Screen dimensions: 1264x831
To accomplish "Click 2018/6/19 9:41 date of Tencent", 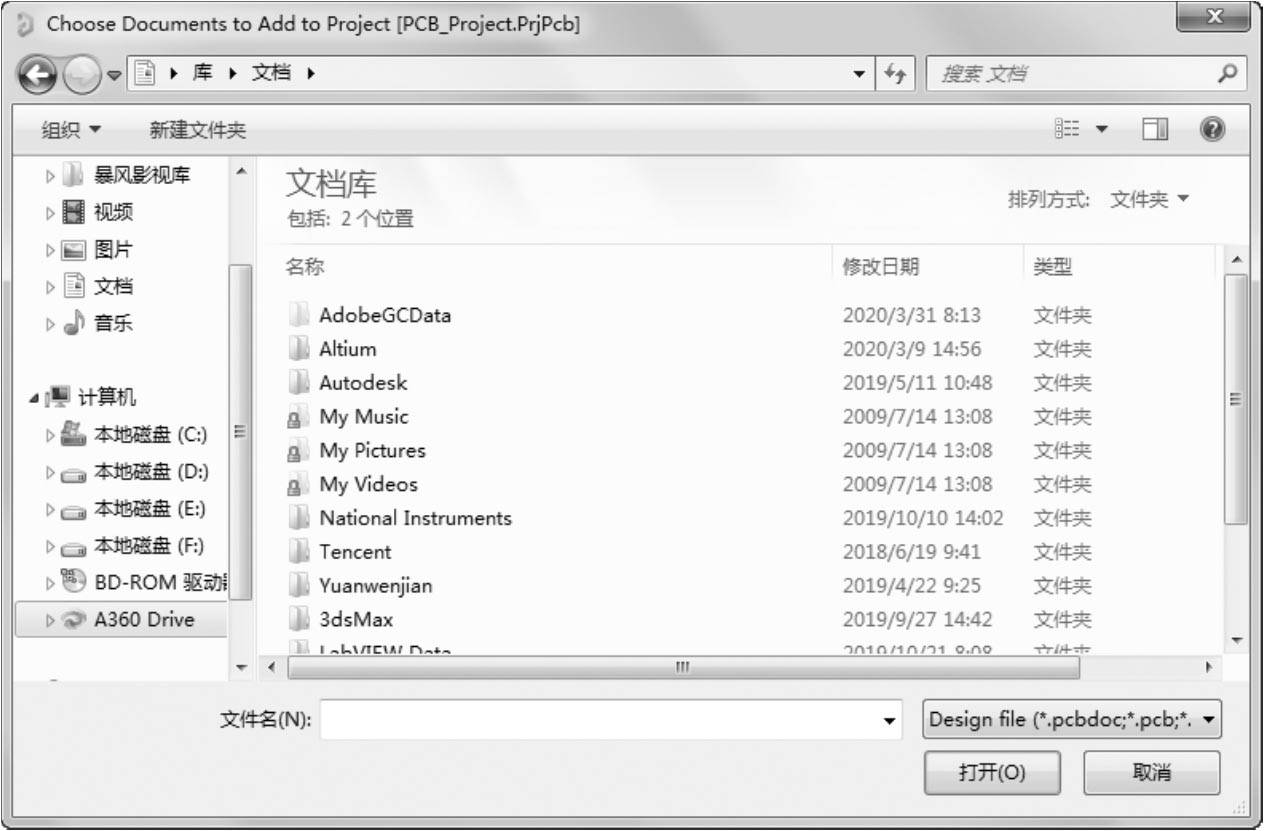I will [912, 552].
